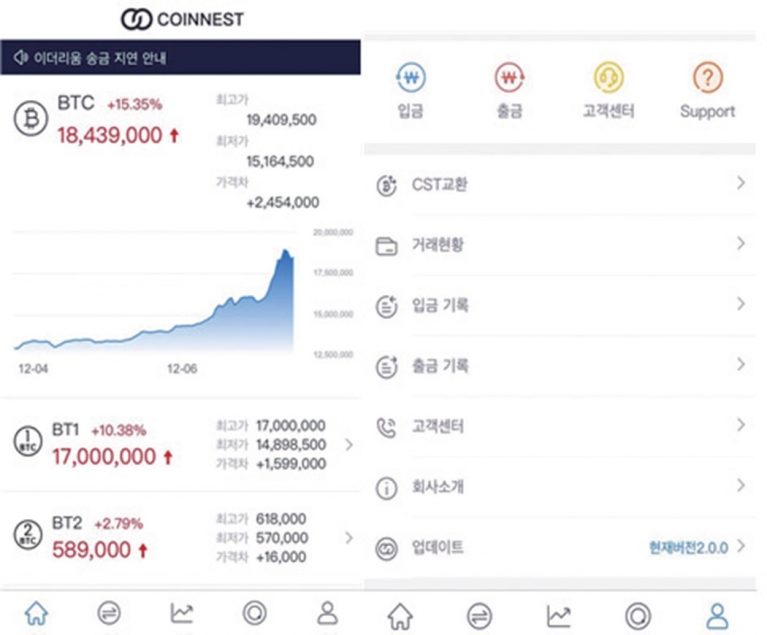Tap the 고객센터 phone icon in list
Image resolution: width=767 pixels, height=635 pixels.
coord(386,427)
